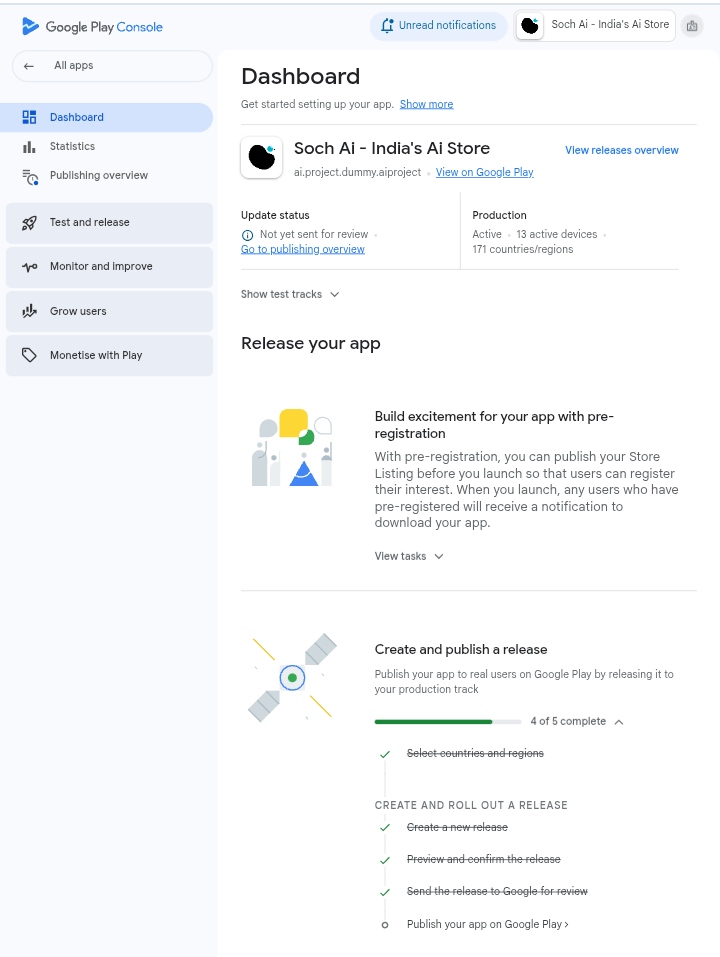Click the checkmark beside Select countries and regions

coord(385,754)
